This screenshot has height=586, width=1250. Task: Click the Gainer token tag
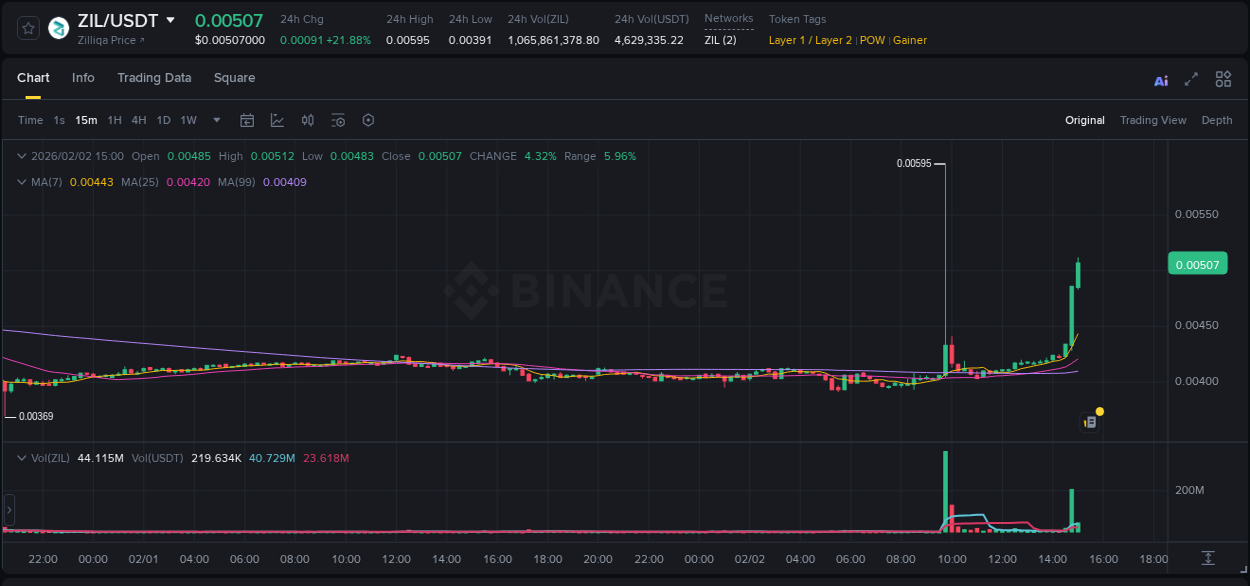tap(910, 40)
